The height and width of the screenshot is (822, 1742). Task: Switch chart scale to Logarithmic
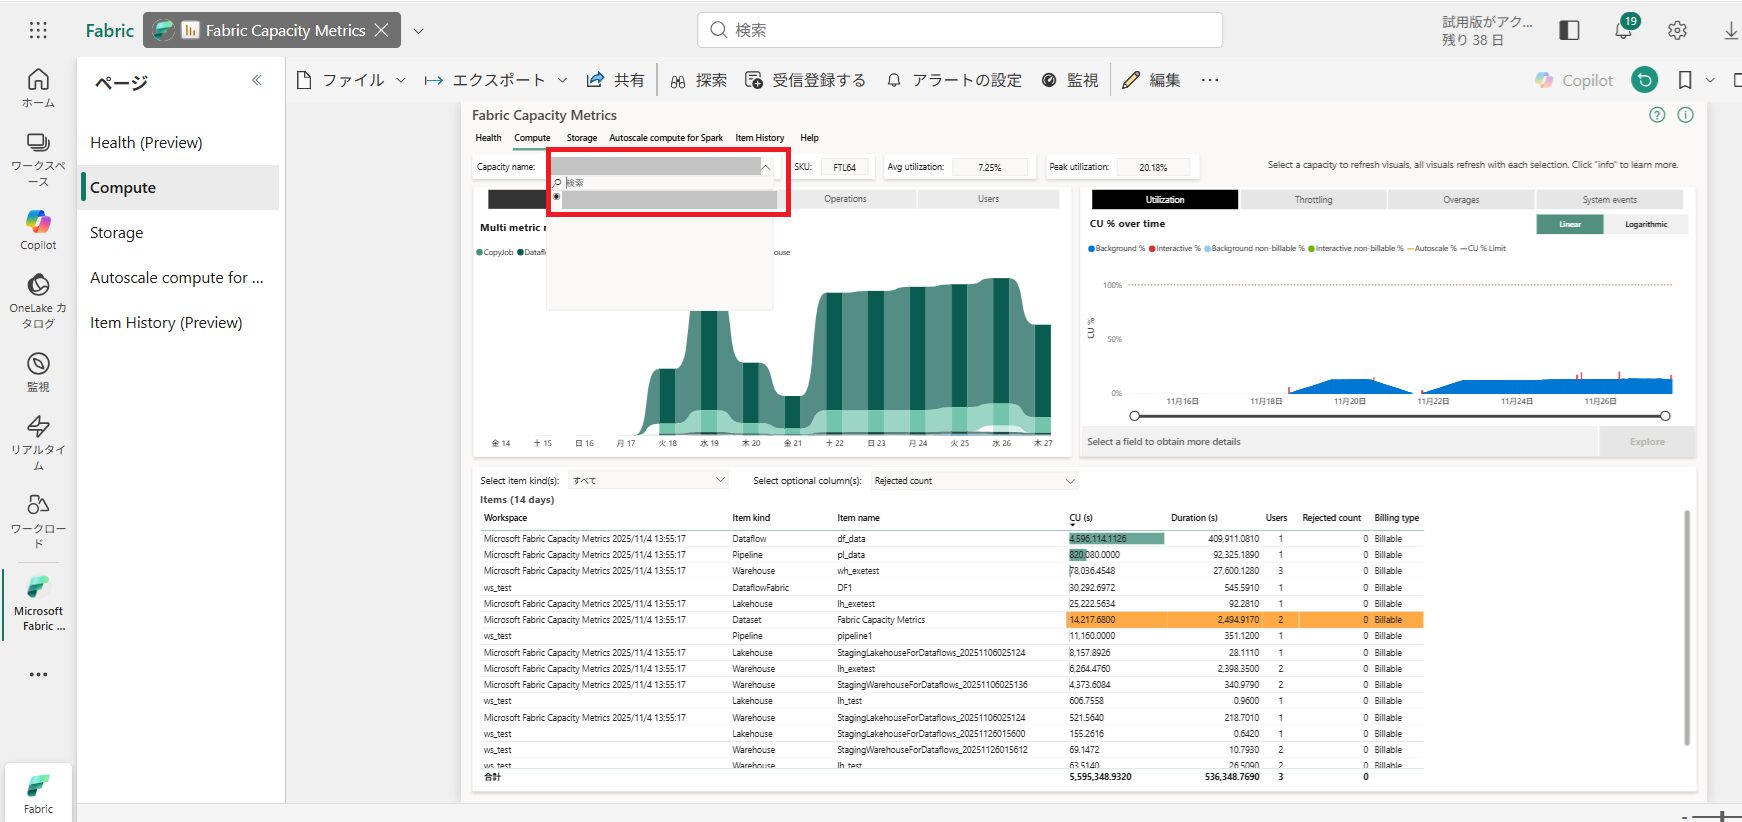(1645, 224)
